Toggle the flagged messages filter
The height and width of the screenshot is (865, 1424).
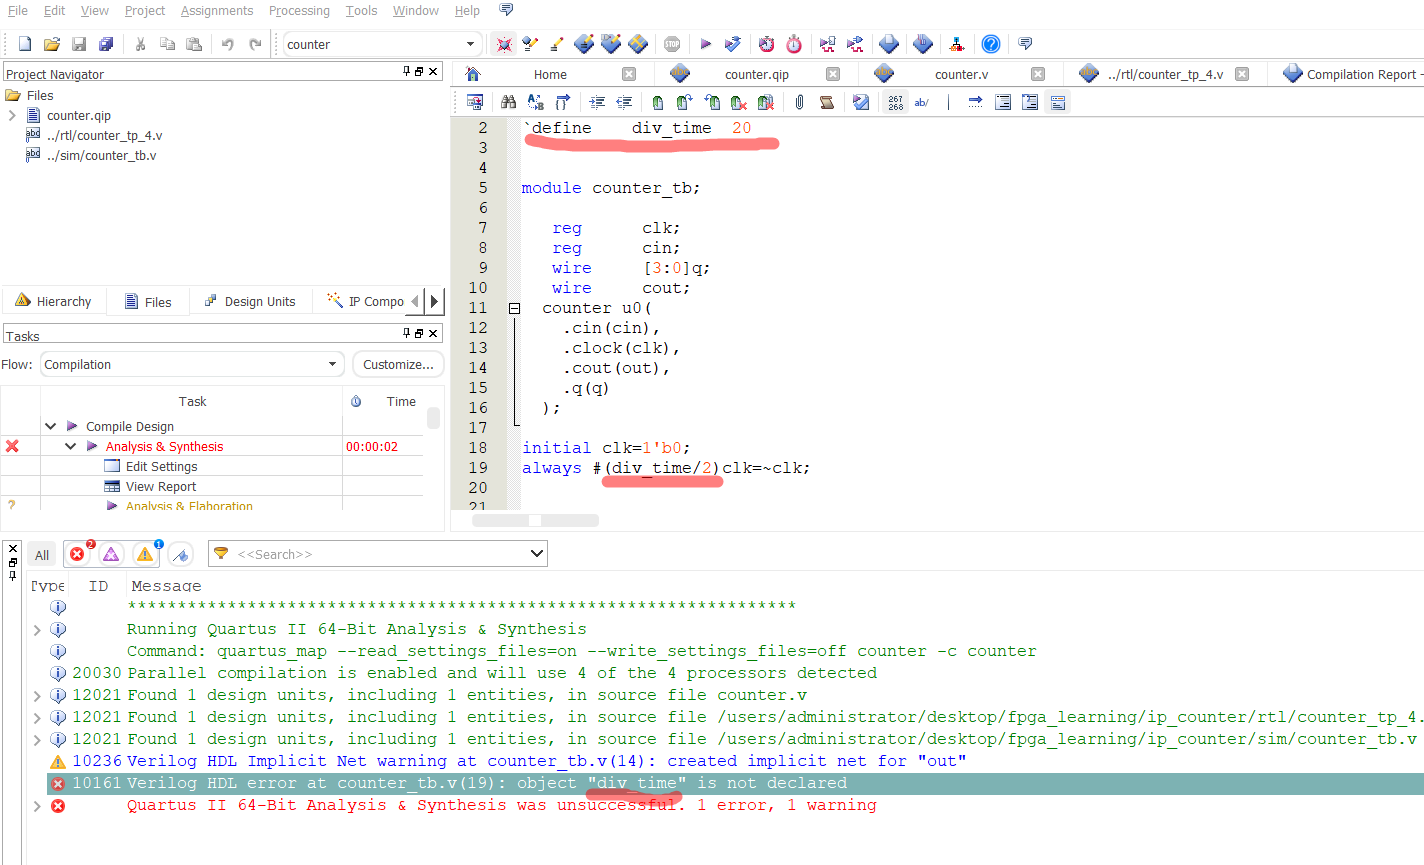[180, 554]
